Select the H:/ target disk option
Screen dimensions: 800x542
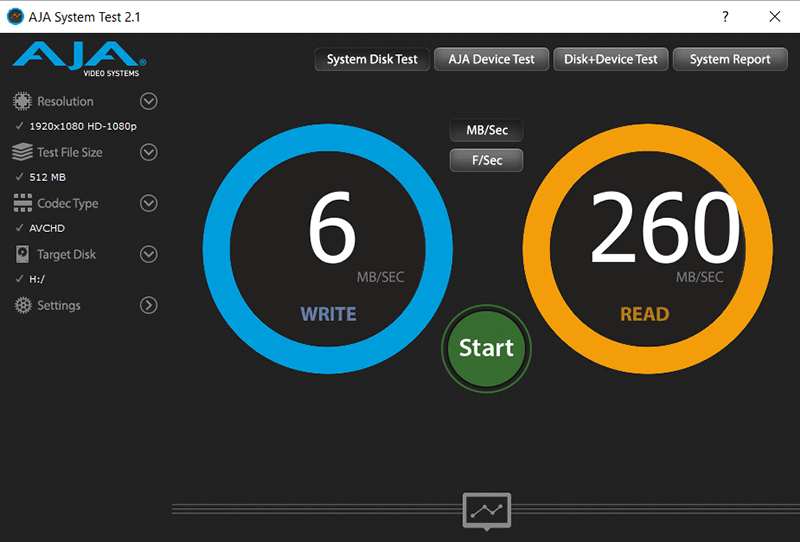point(37,279)
